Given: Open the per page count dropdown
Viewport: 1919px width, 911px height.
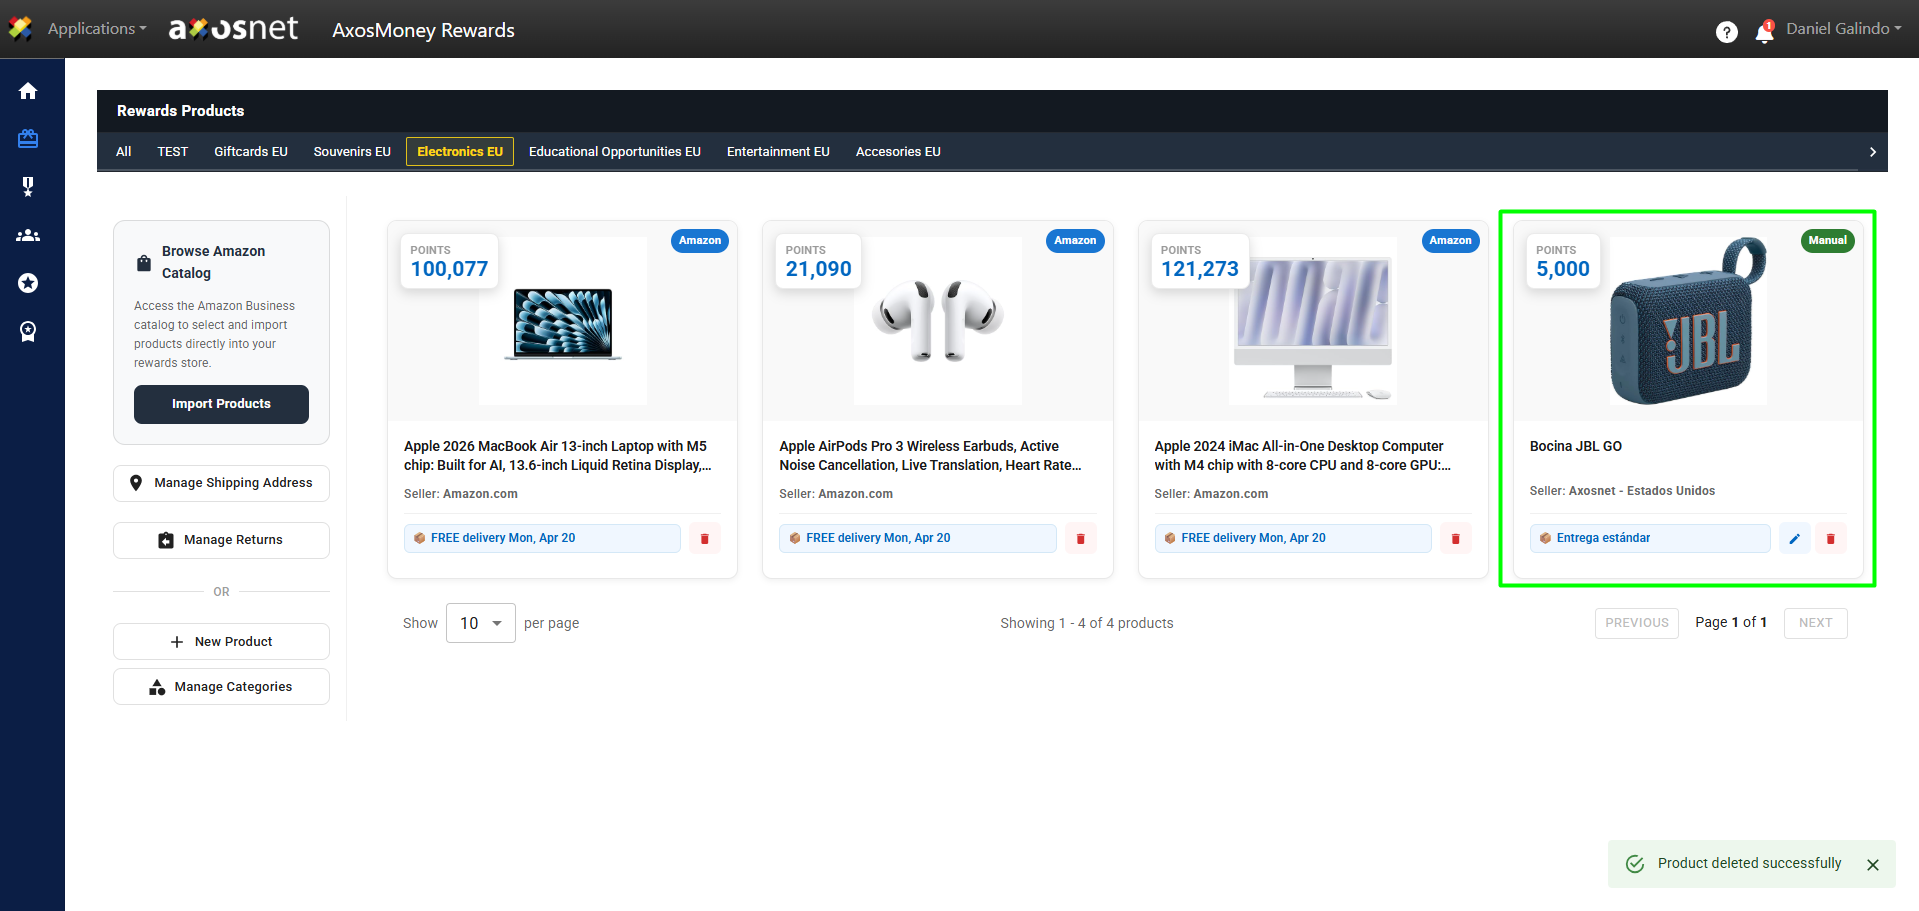Looking at the screenshot, I should 481,623.
